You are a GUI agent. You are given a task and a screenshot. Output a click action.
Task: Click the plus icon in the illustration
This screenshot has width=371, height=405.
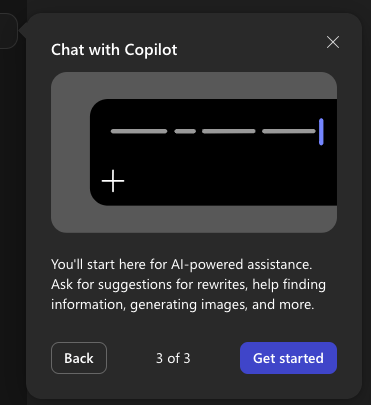coord(113,181)
